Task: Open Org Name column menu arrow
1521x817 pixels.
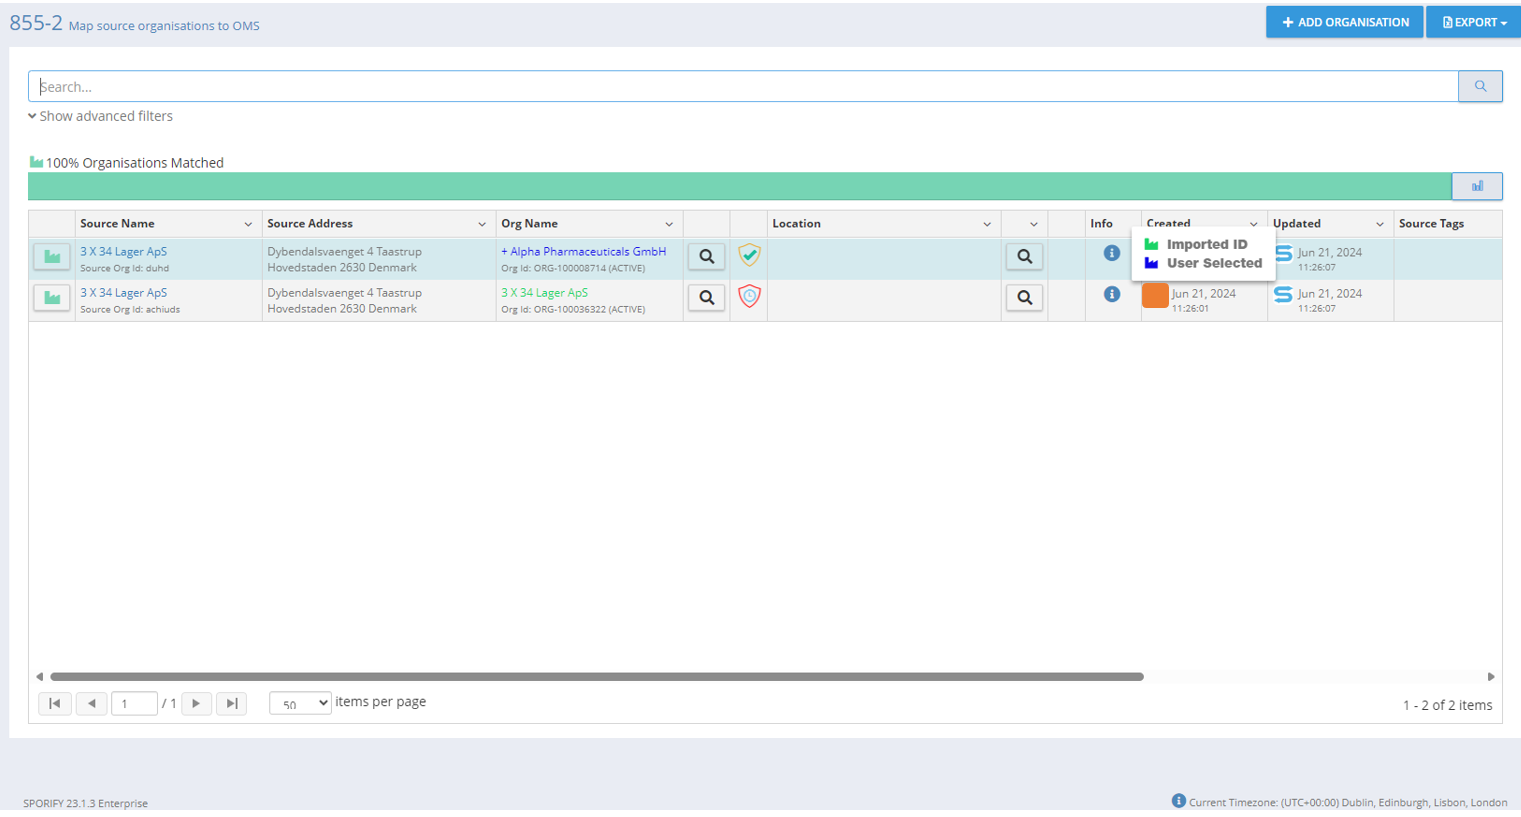Action: [x=669, y=224]
